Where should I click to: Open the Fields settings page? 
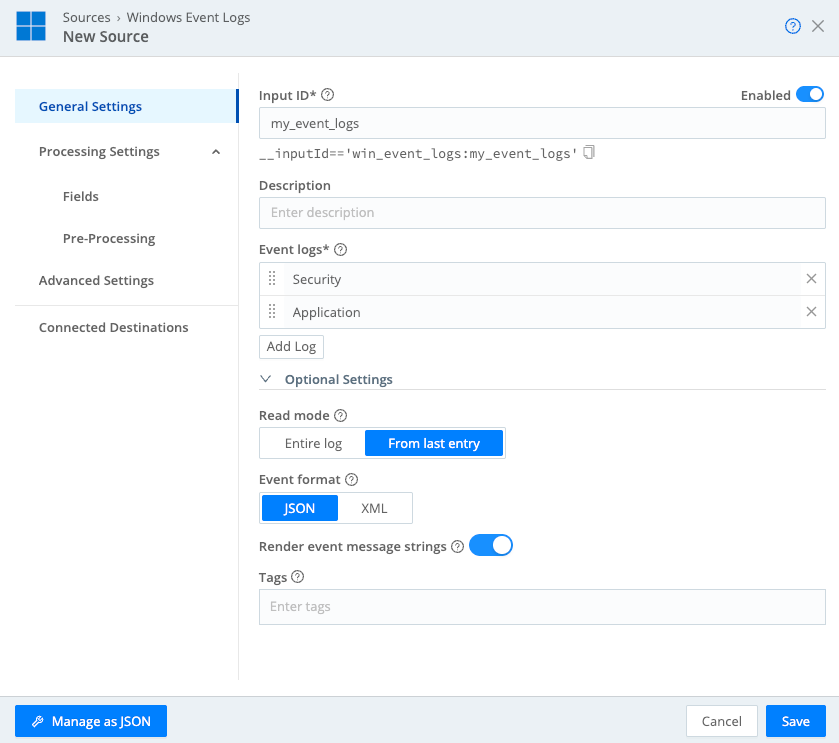pyautogui.click(x=80, y=196)
